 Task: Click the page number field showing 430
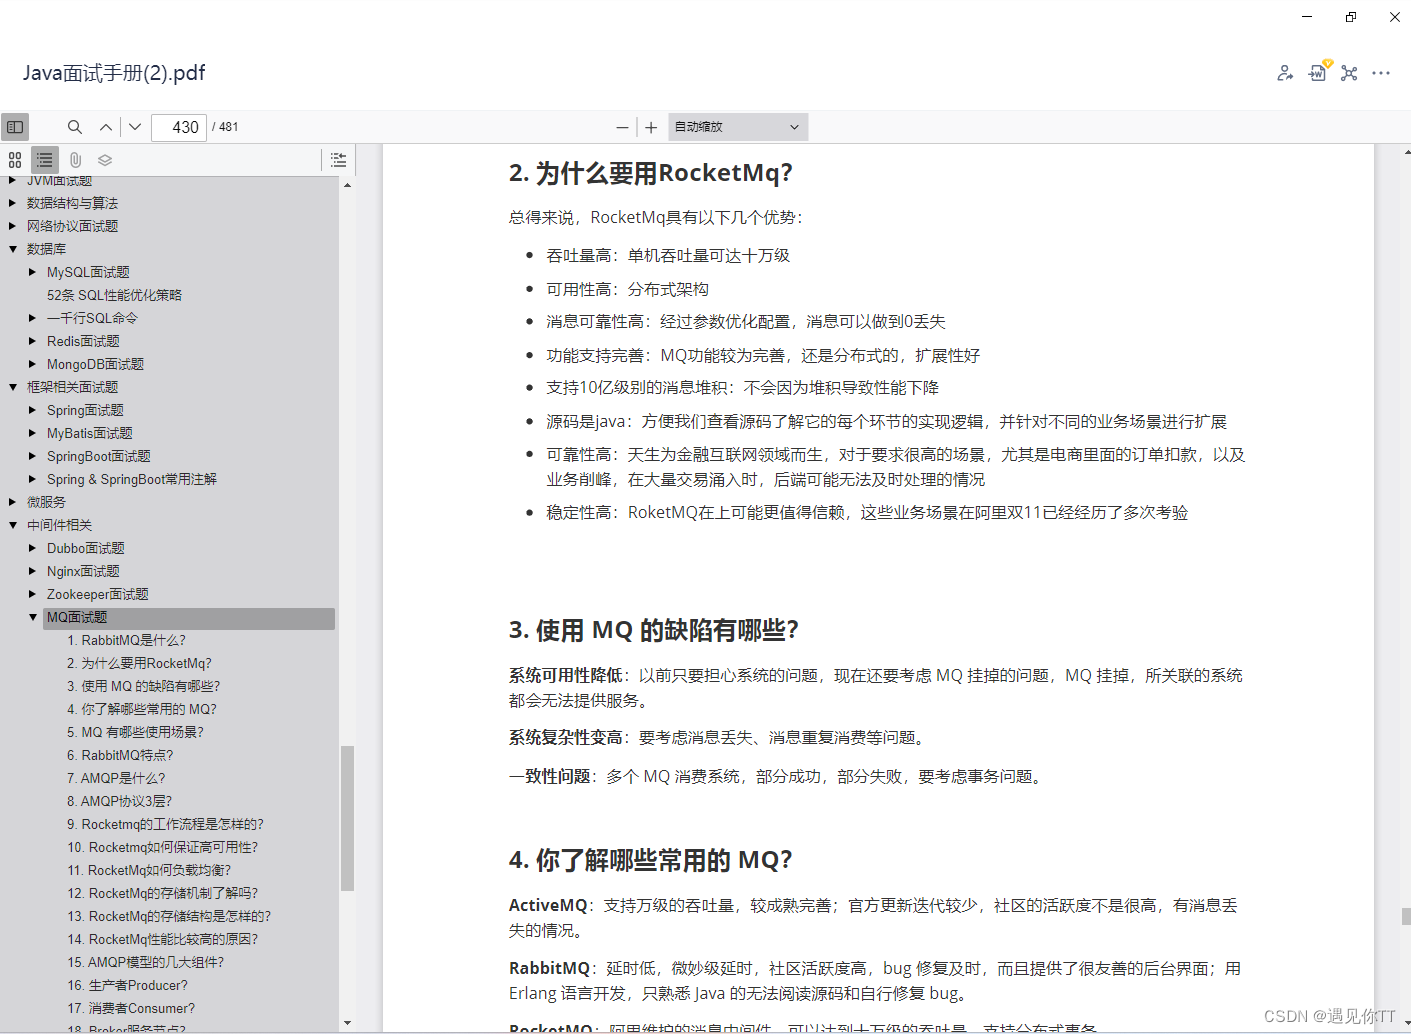pos(179,127)
